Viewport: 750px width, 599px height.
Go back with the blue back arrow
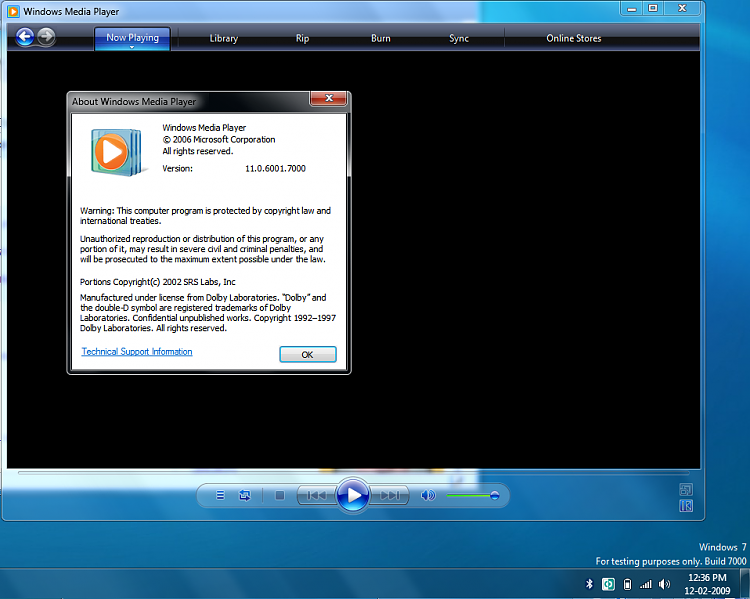25,37
